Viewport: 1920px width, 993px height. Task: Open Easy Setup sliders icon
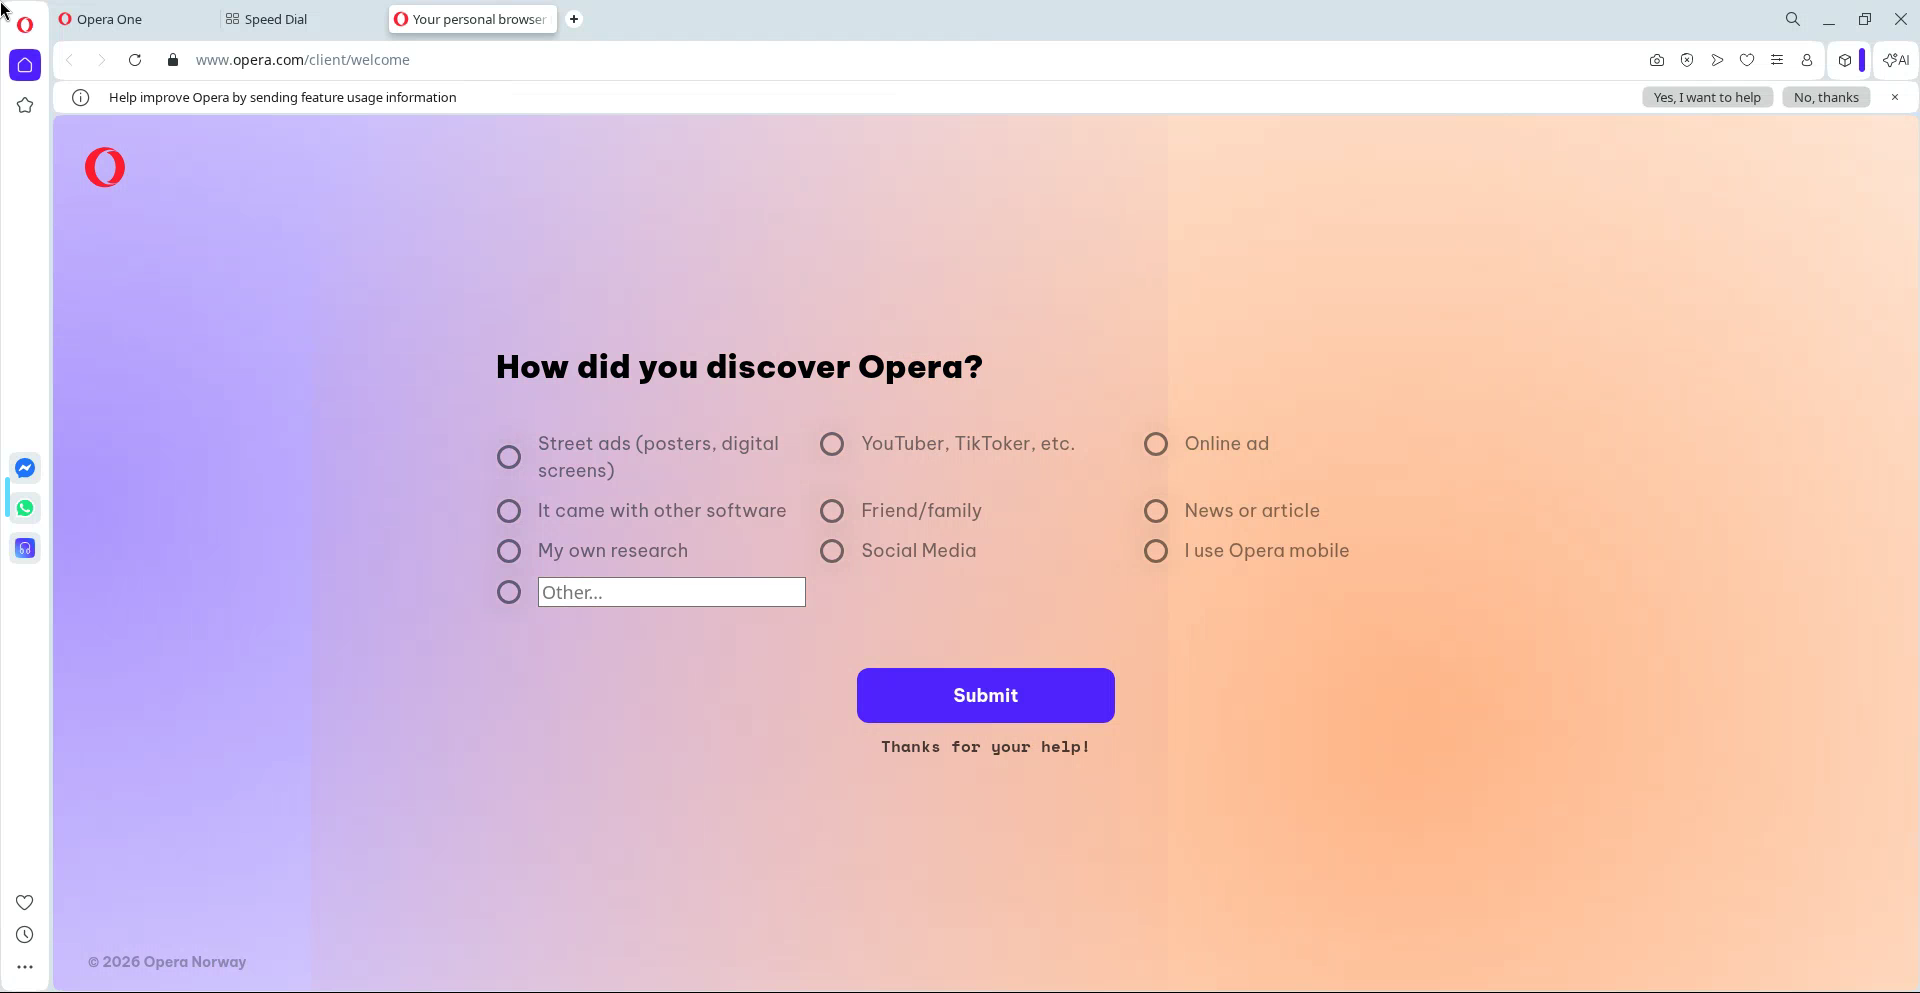tap(1777, 60)
